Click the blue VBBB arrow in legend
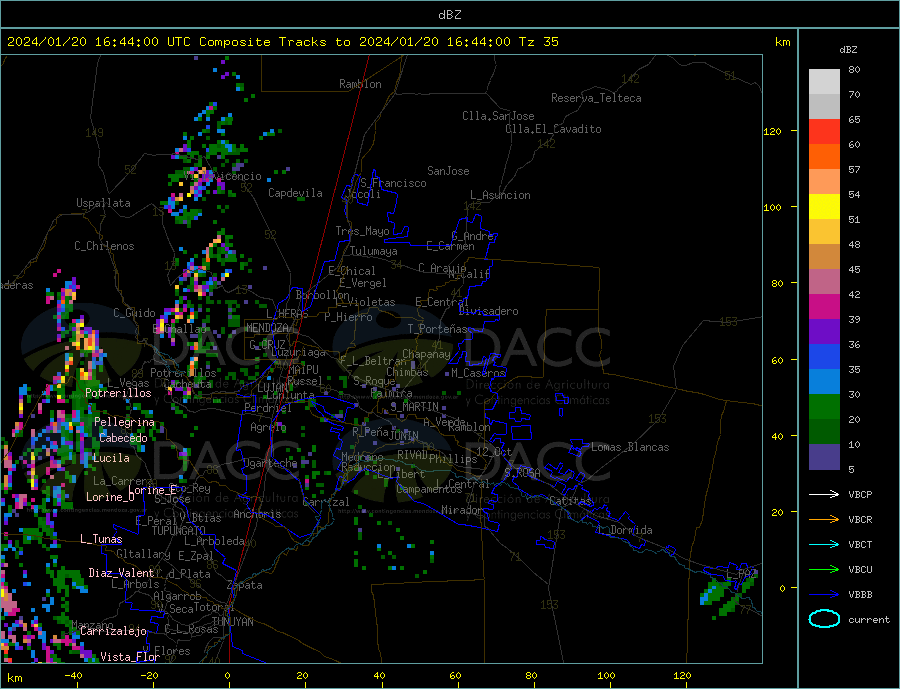The image size is (900, 689). click(824, 595)
